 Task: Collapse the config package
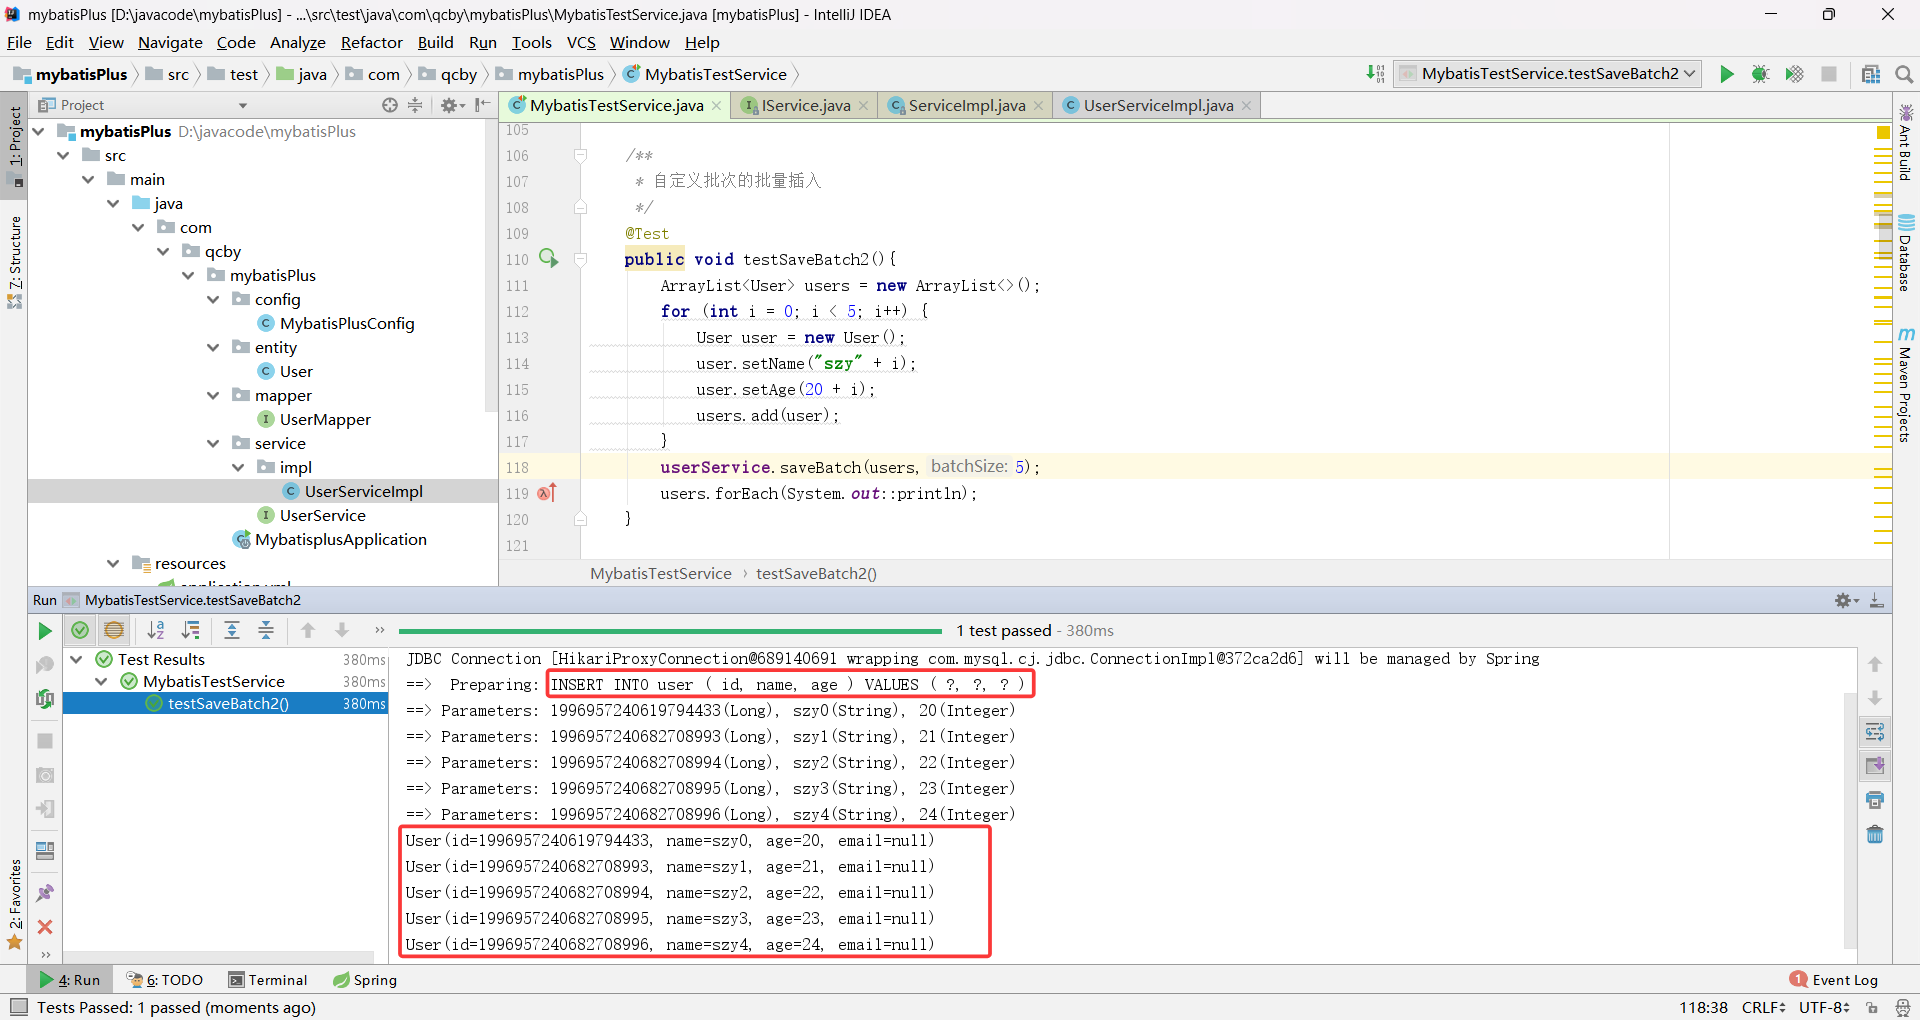(x=213, y=299)
